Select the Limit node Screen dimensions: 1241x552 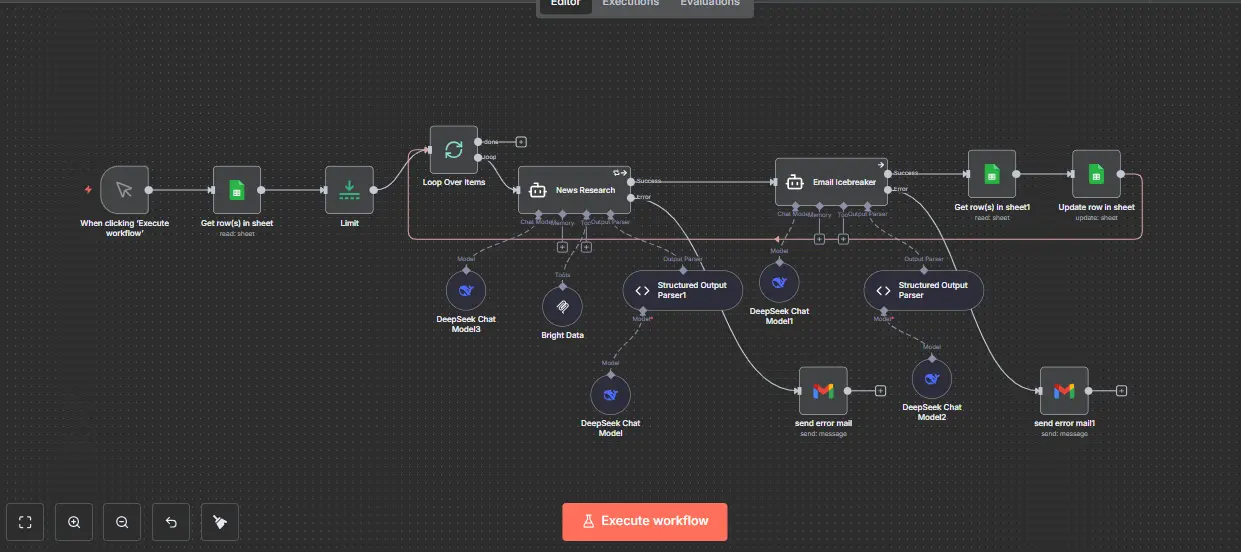[x=349, y=189]
